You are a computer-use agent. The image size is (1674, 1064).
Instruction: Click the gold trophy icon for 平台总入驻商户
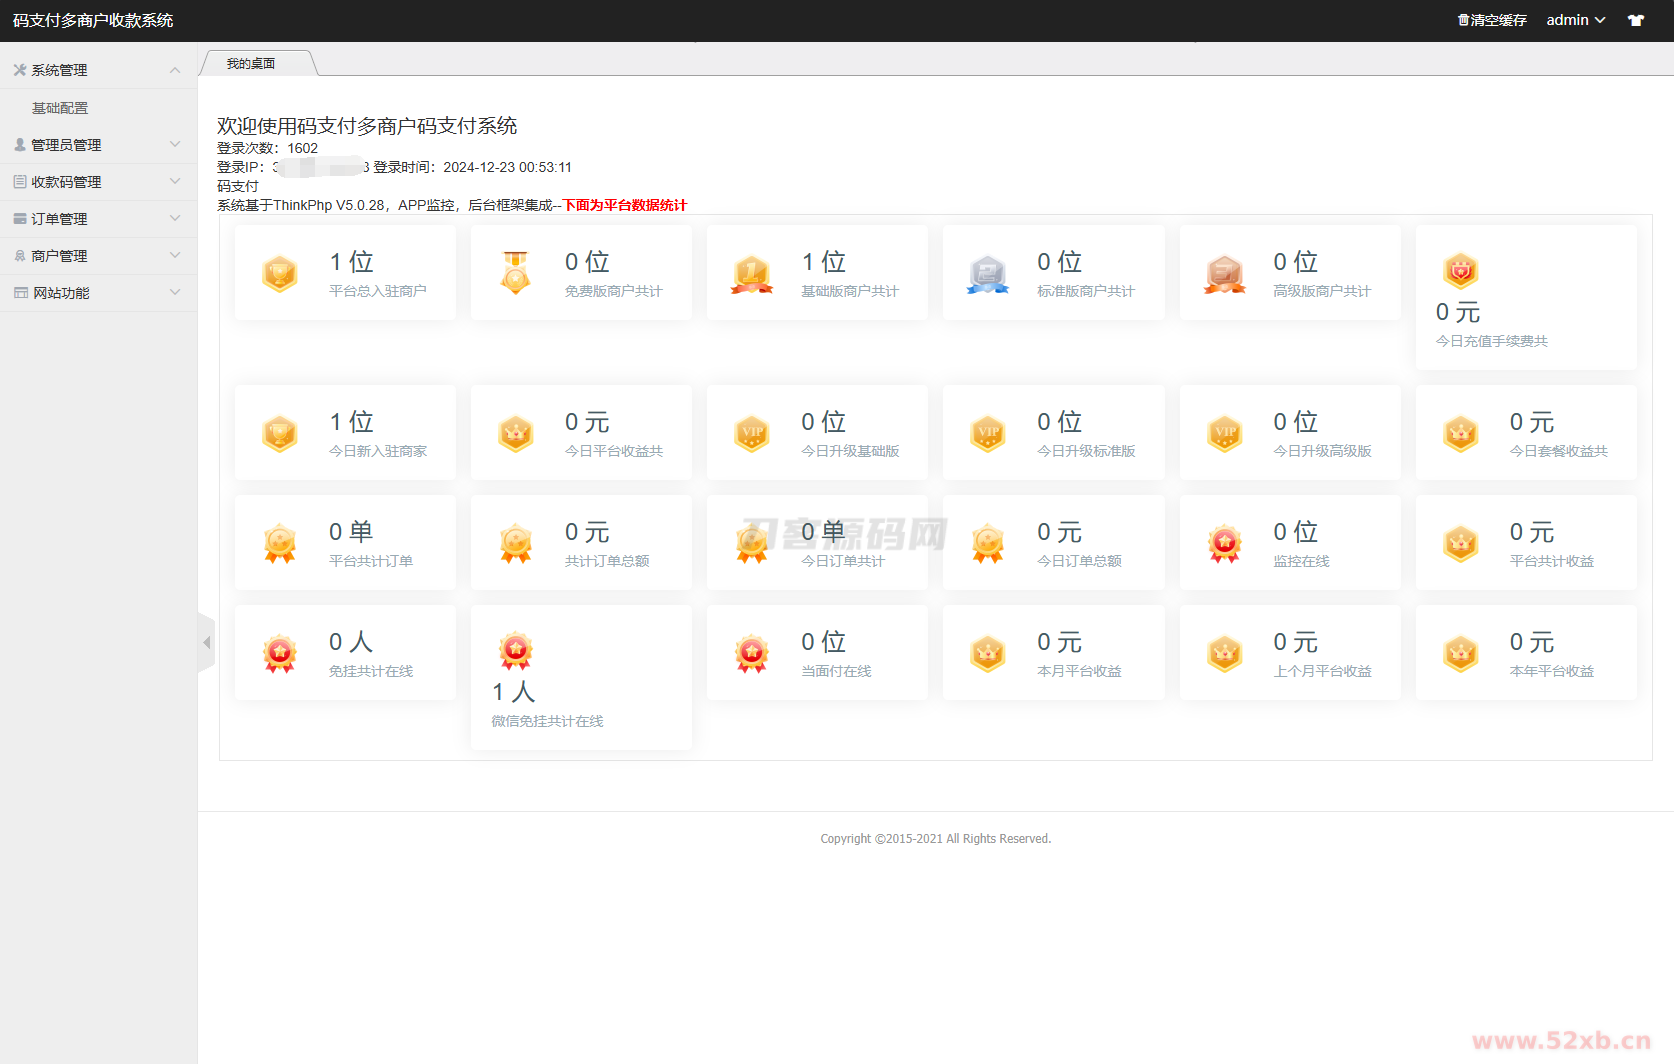280,273
